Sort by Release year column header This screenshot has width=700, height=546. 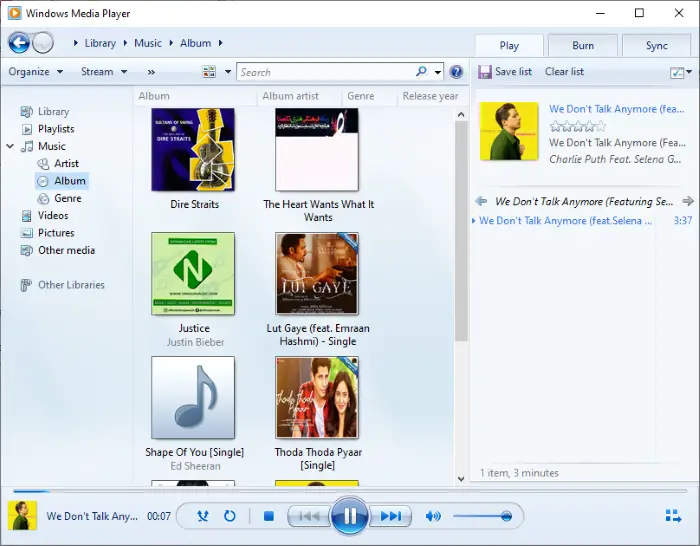coord(430,96)
